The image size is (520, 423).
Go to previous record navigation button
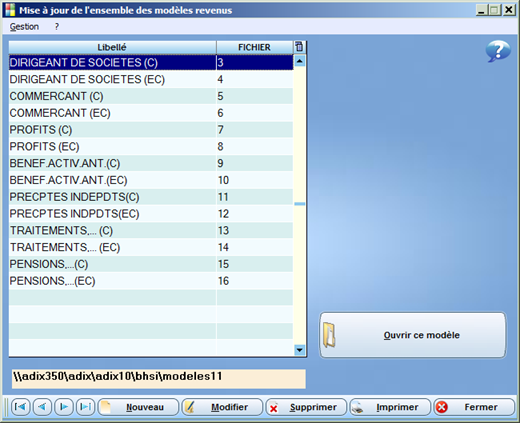click(x=42, y=407)
